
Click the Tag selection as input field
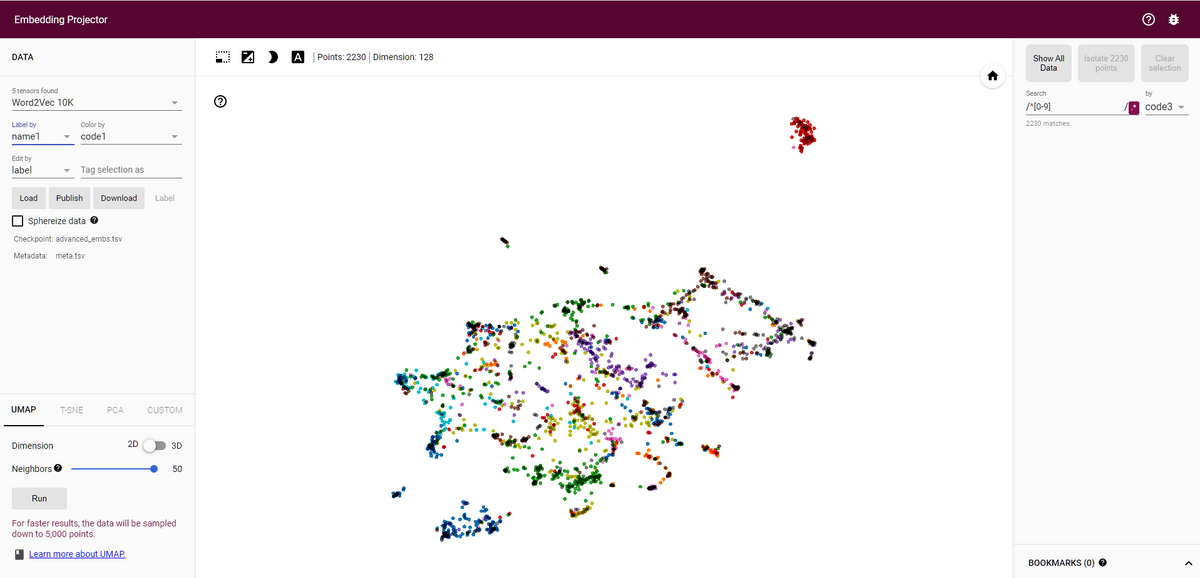130,170
